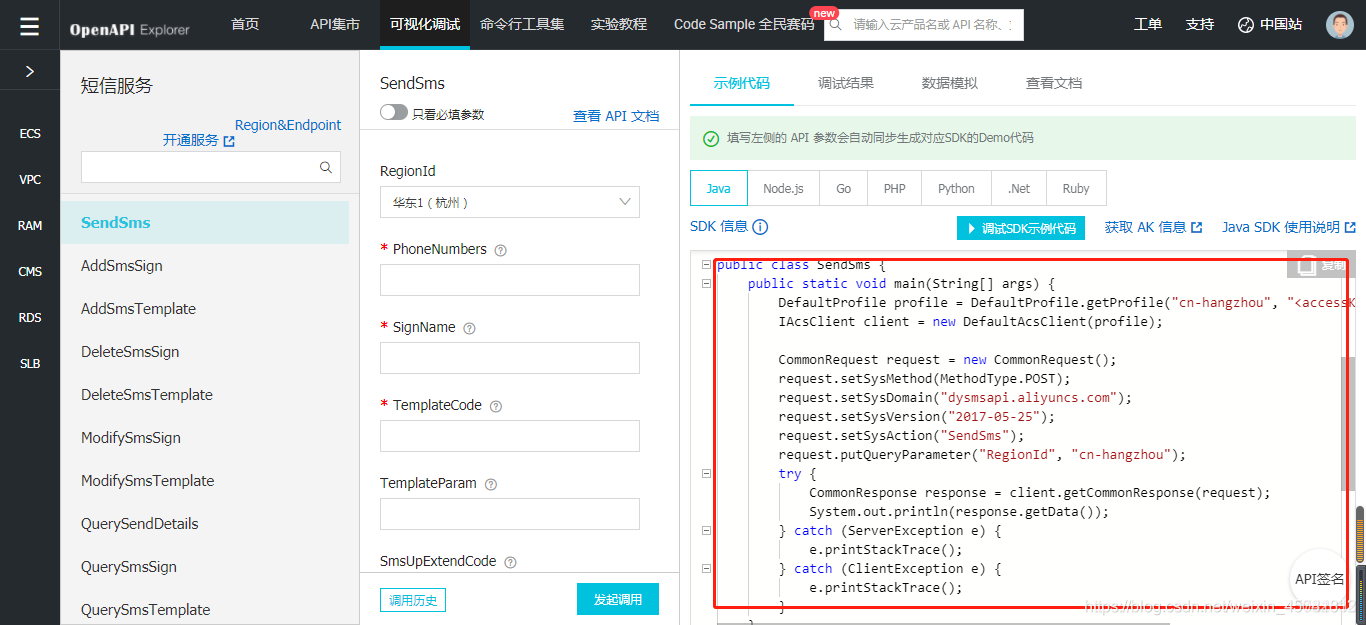Click the help icon next to SignName
The height and width of the screenshot is (625, 1366).
pyautogui.click(x=469, y=328)
